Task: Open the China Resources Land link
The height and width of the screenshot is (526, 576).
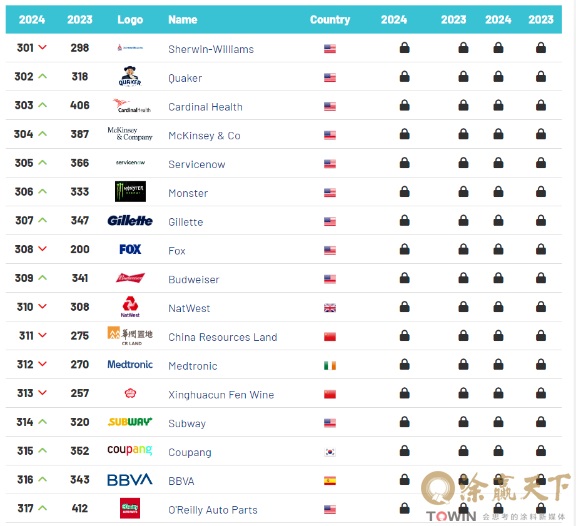Action: click(x=223, y=337)
